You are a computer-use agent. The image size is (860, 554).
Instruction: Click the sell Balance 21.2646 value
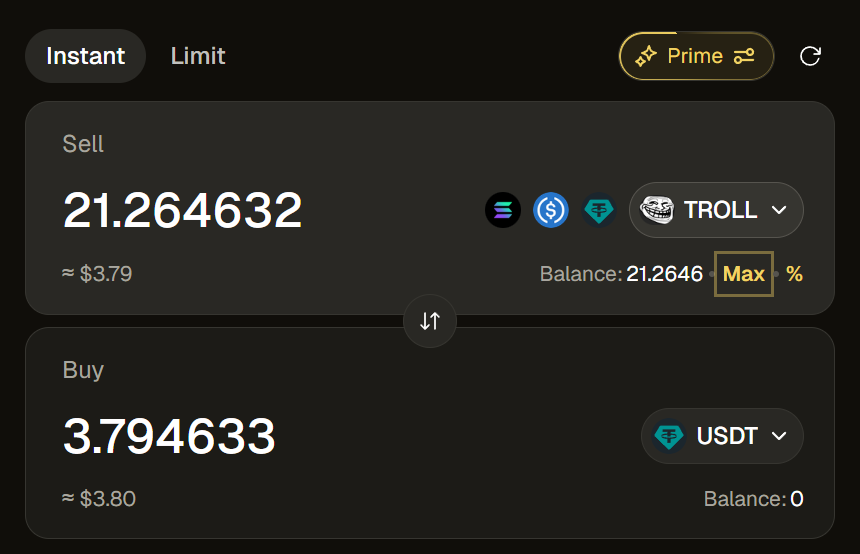click(664, 274)
